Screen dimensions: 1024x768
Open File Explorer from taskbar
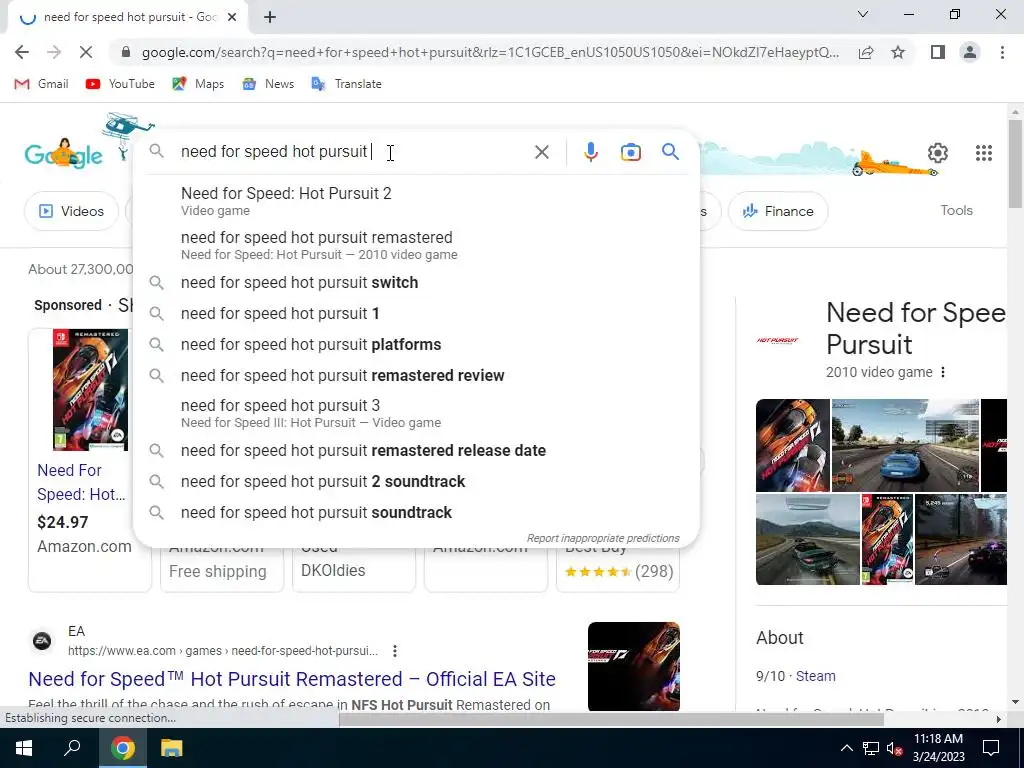point(171,748)
